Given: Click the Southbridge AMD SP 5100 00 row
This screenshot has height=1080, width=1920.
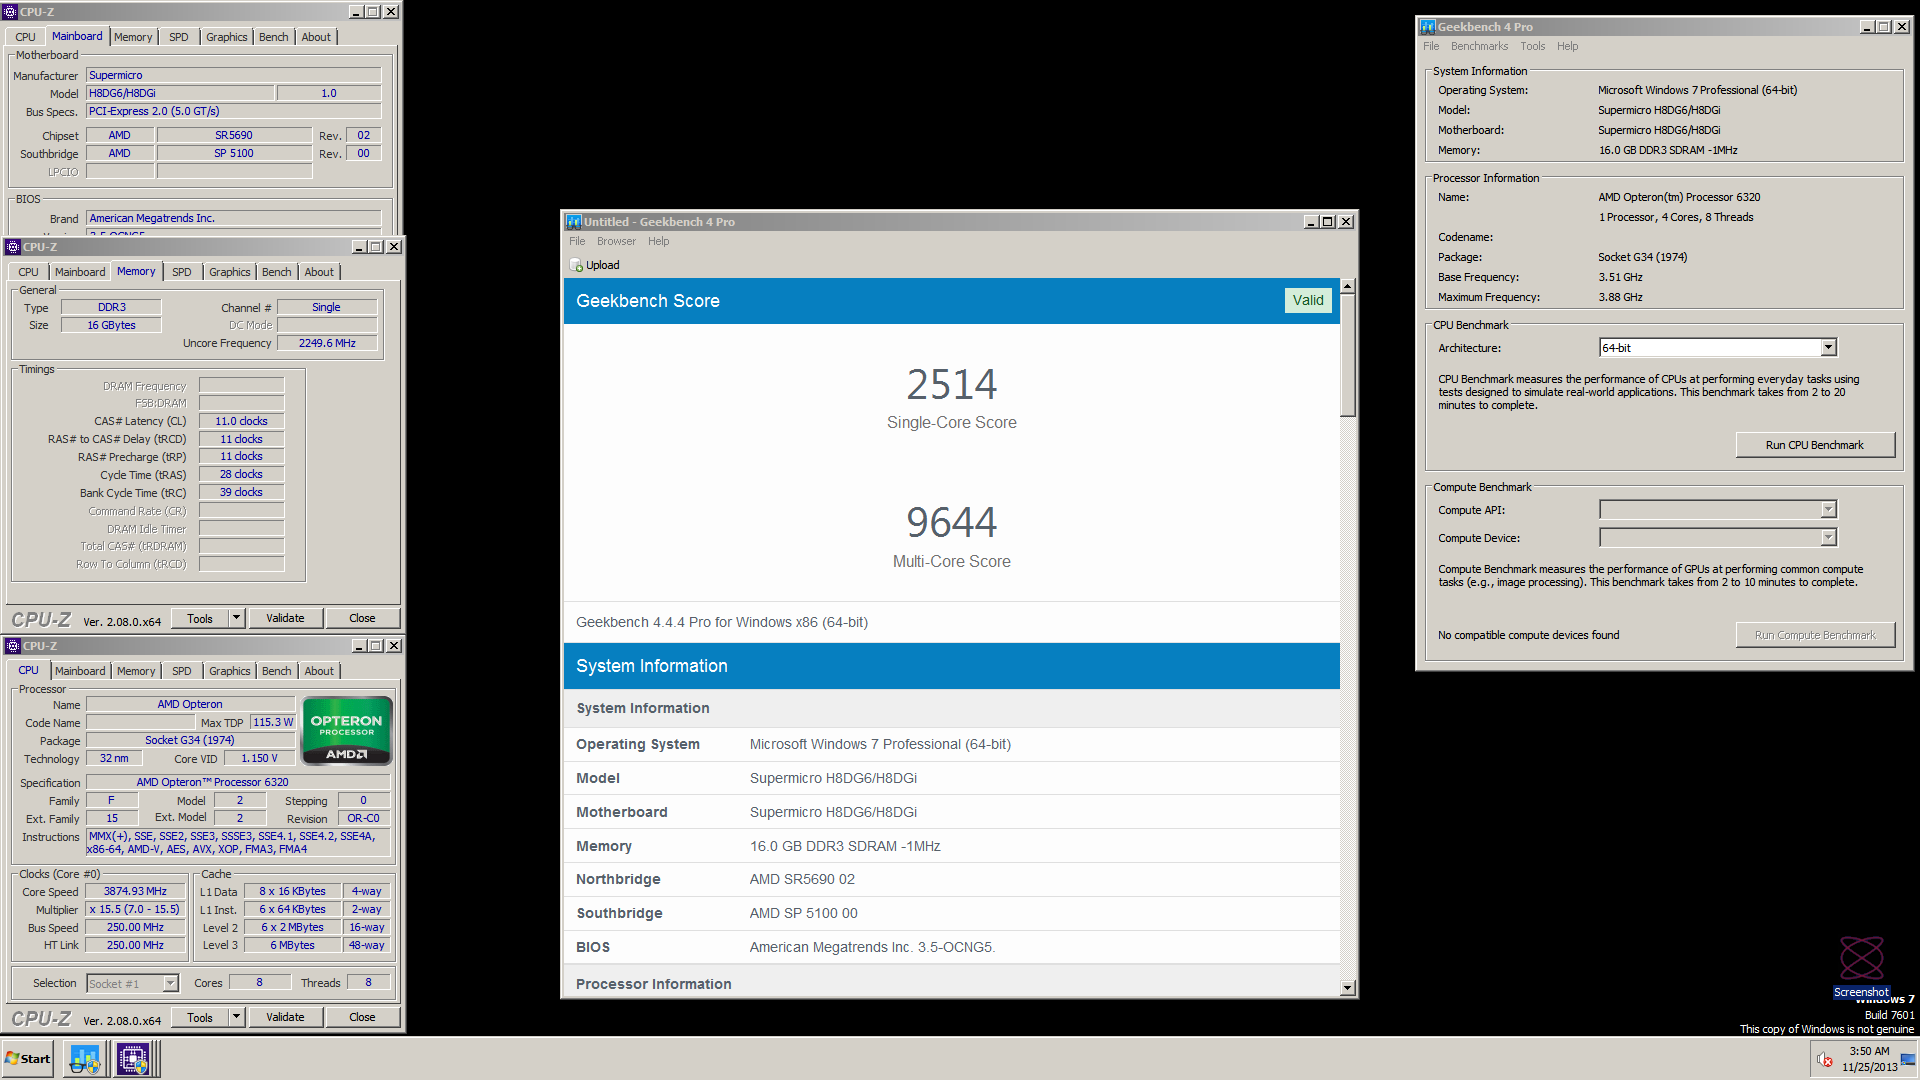Looking at the screenshot, I should tap(951, 913).
